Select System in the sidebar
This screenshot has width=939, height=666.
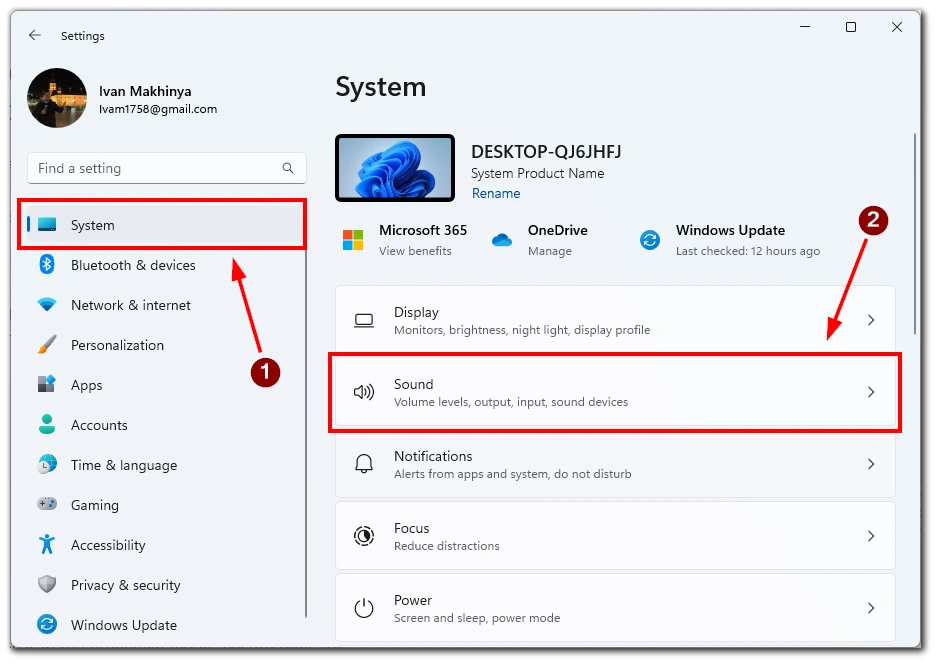point(163,225)
